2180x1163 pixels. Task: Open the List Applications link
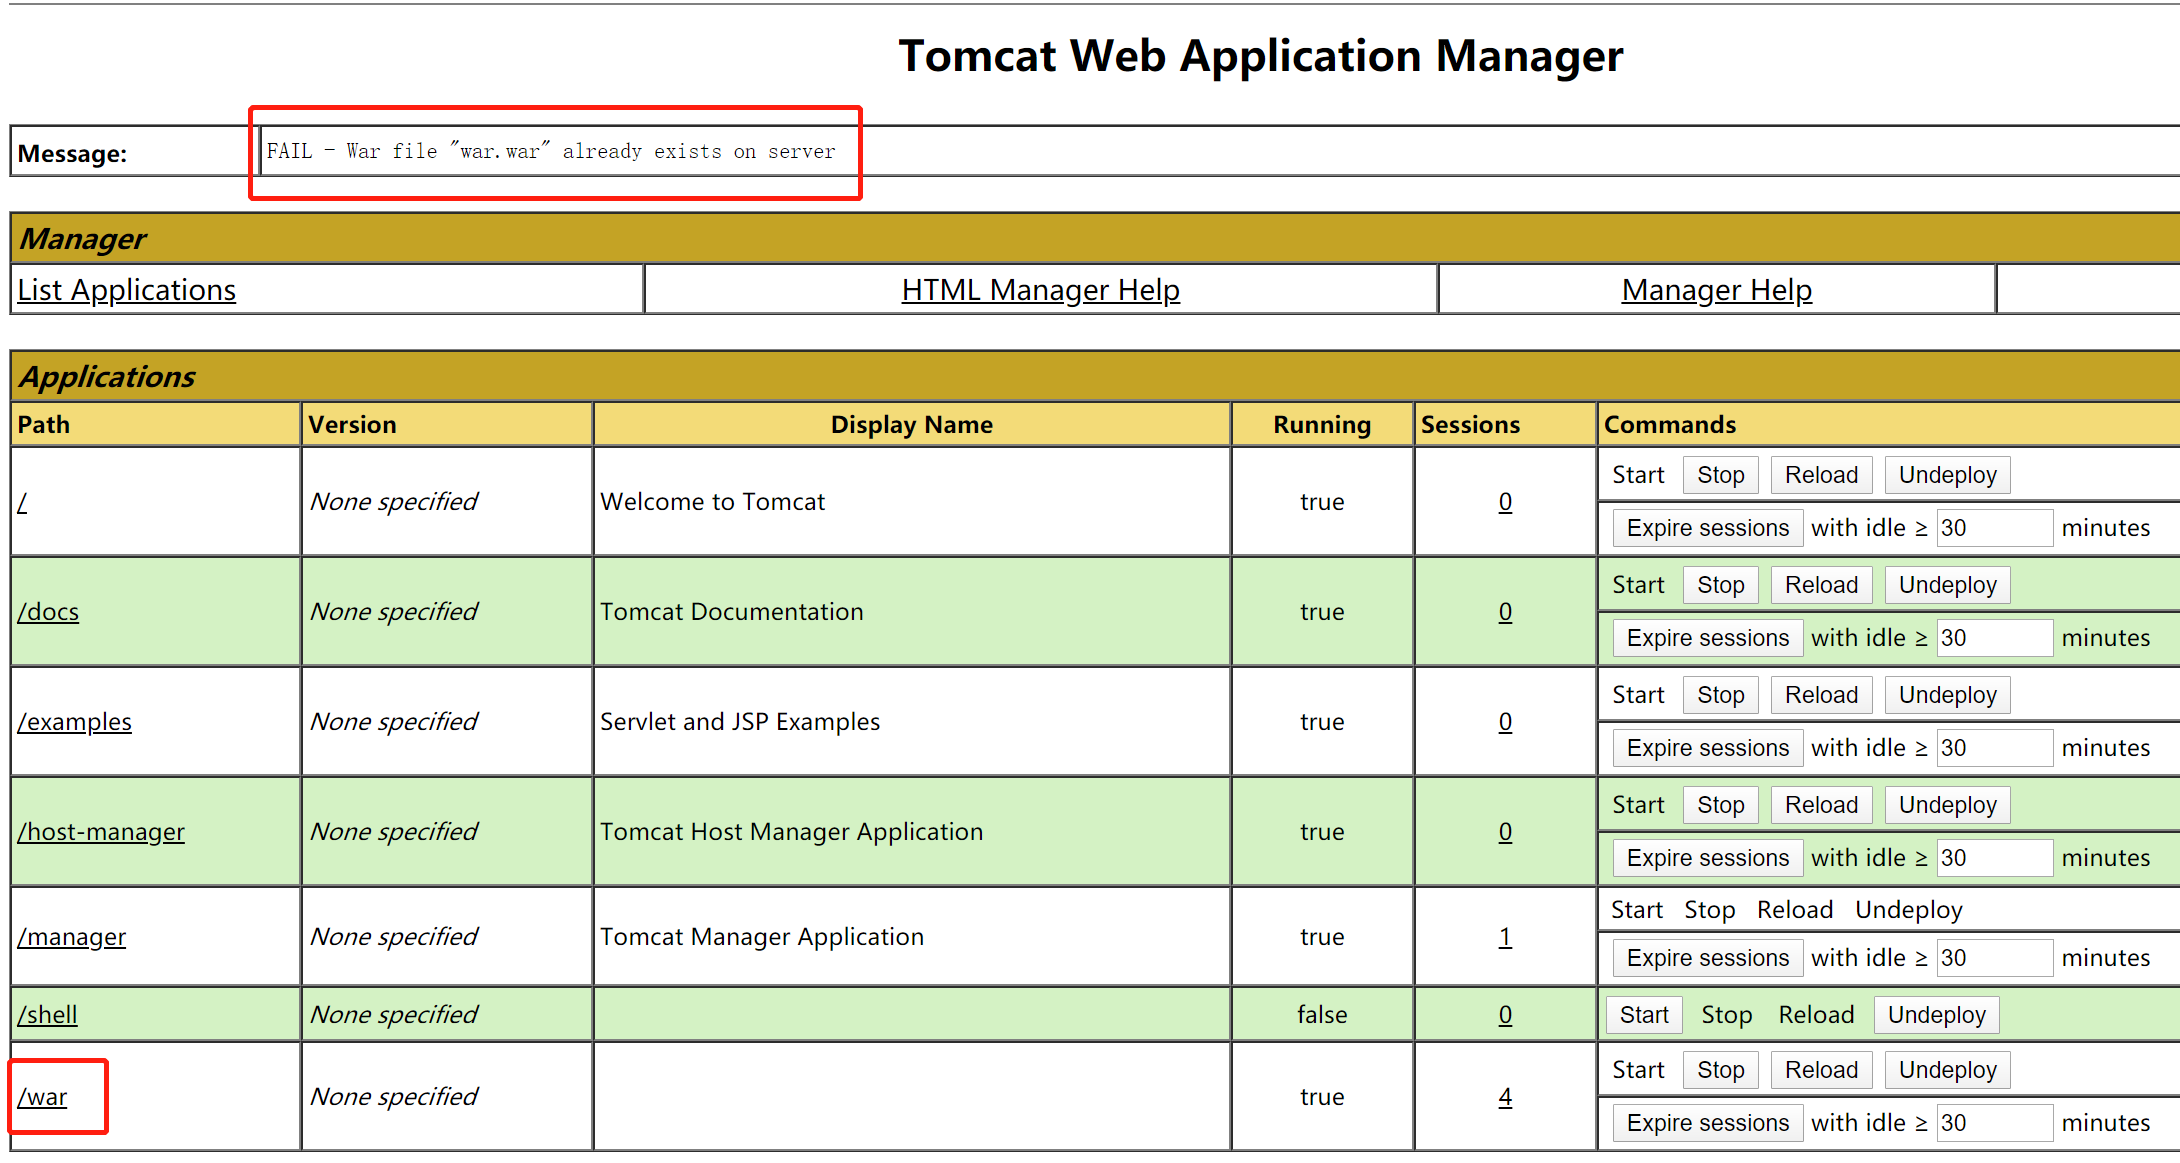pyautogui.click(x=127, y=290)
